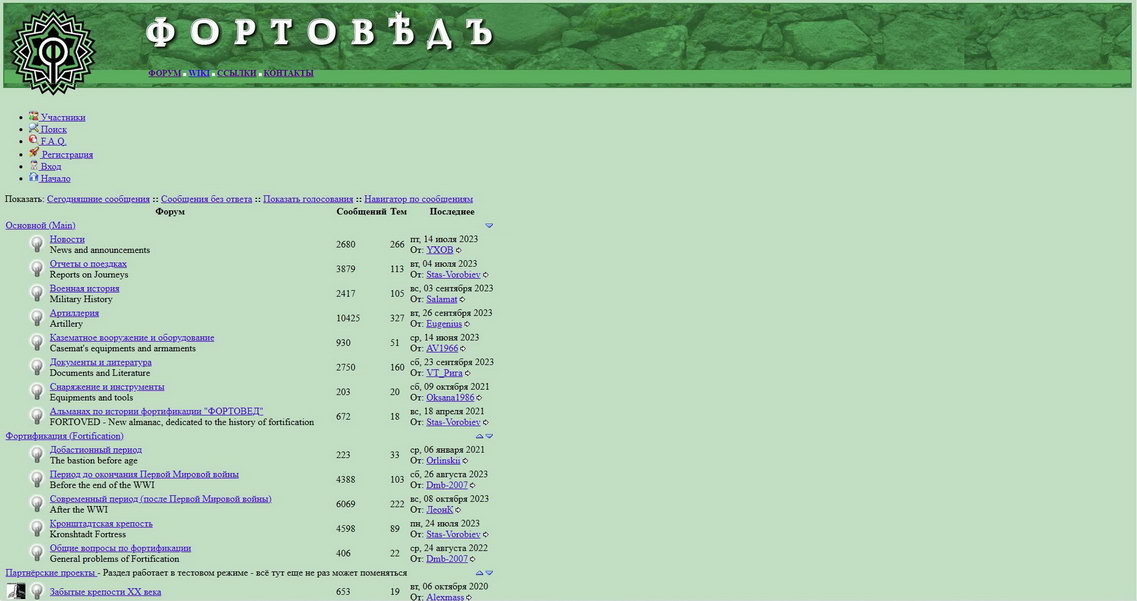Click down arrow in Партнёрские проекты row
Image resolution: width=1137 pixels, height=601 pixels.
[x=489, y=573]
